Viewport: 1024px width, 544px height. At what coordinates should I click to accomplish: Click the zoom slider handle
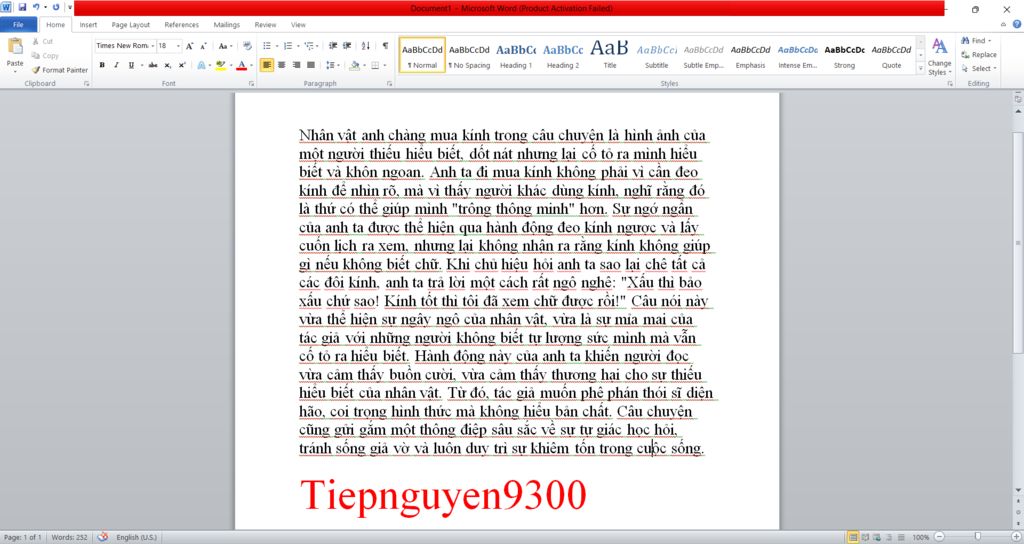tap(977, 537)
